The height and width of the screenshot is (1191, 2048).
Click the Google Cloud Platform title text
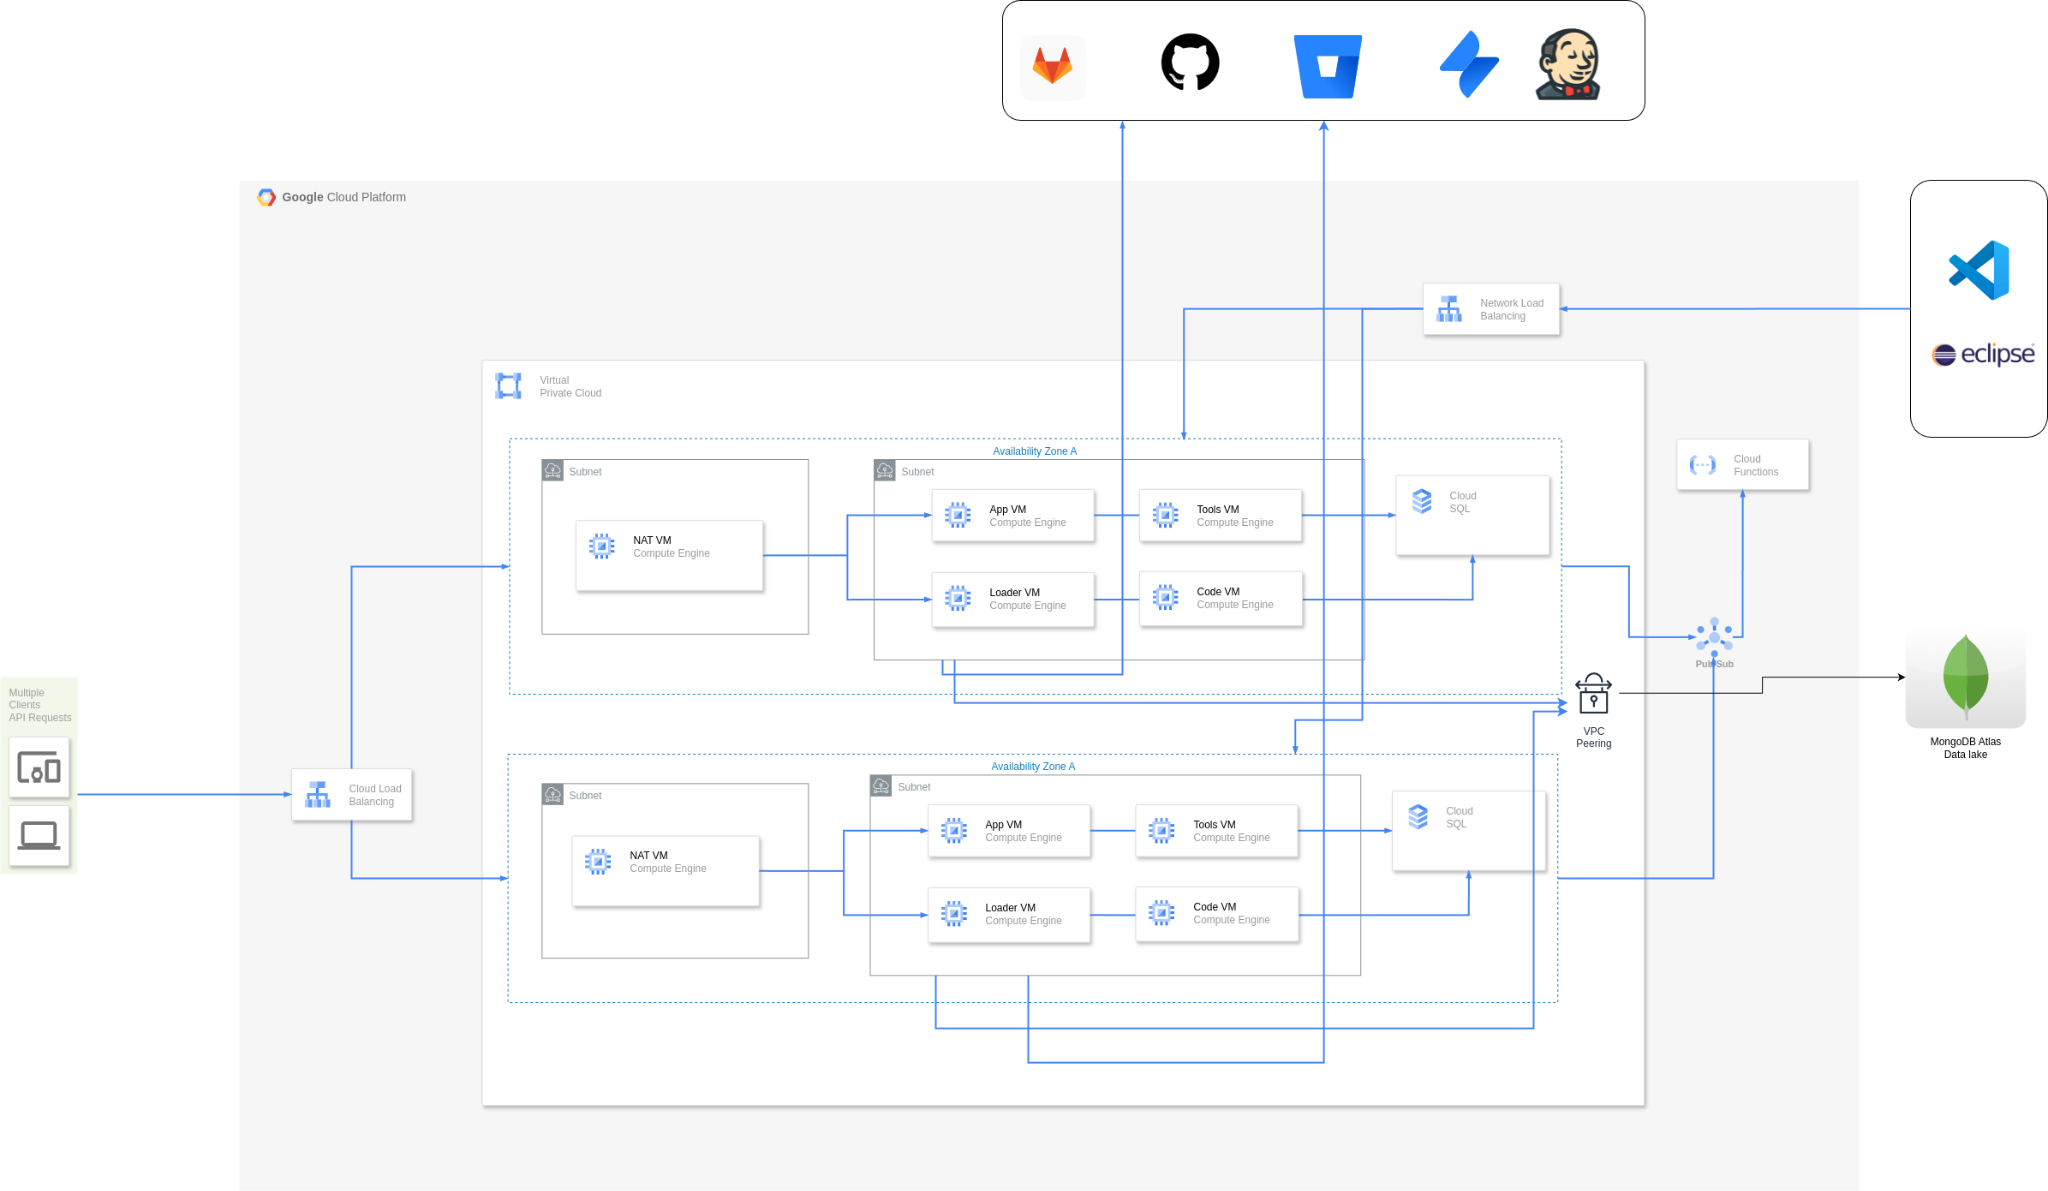(x=344, y=197)
